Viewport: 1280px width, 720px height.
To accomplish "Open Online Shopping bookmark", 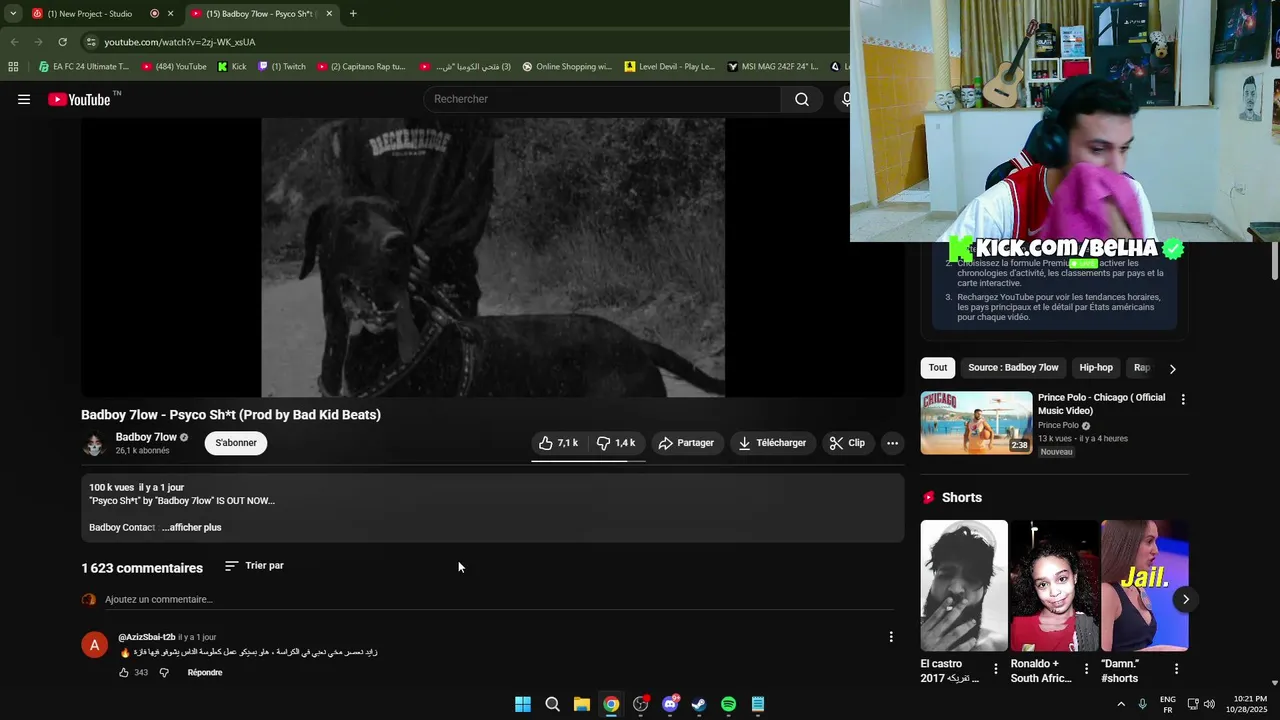I will point(567,67).
